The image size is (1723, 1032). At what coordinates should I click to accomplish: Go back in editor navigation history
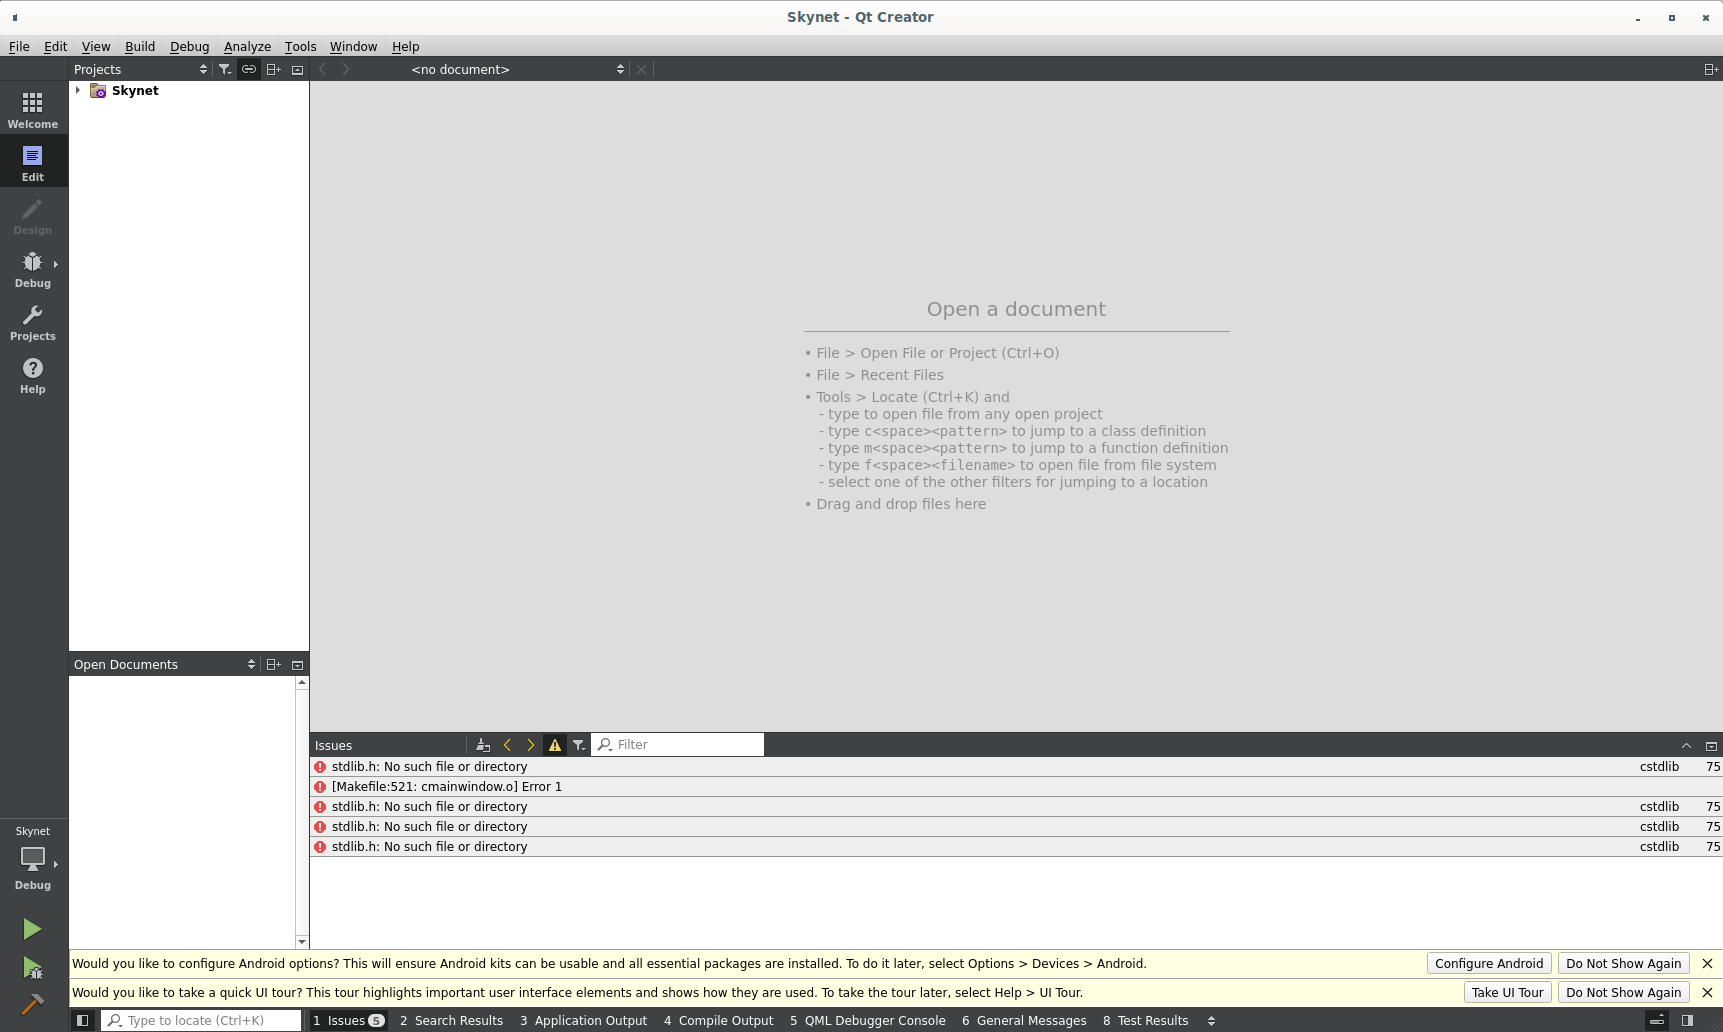click(x=323, y=69)
